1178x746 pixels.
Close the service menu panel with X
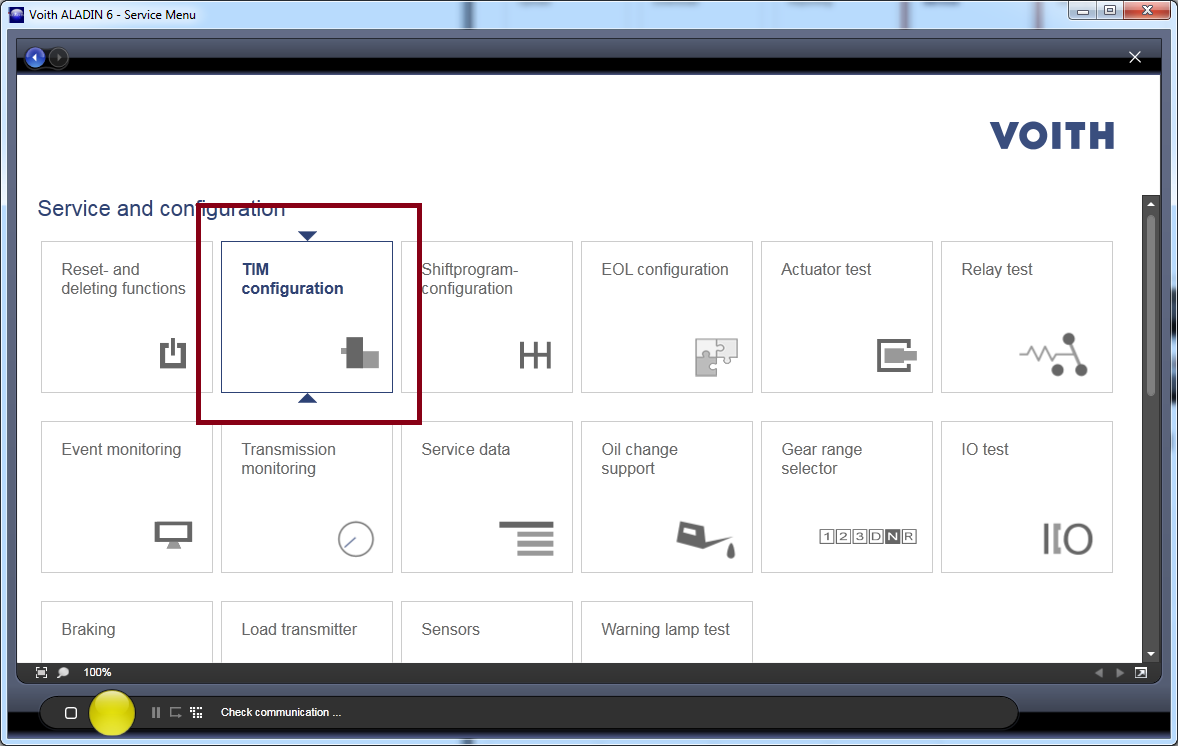(1134, 57)
